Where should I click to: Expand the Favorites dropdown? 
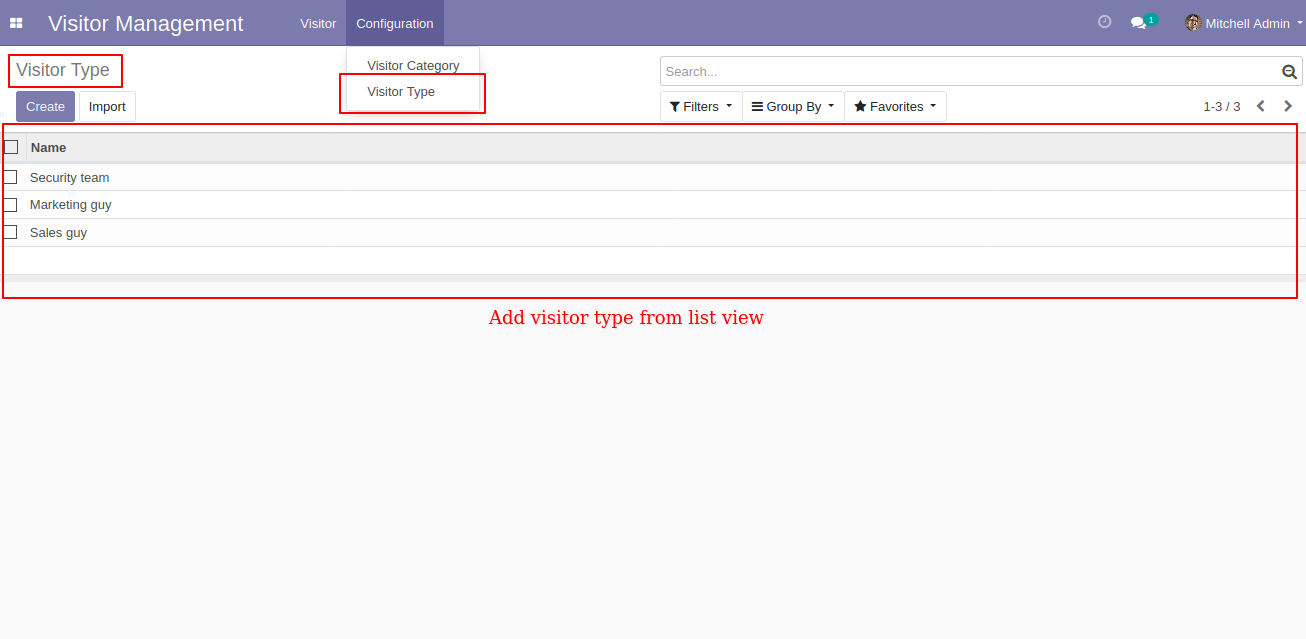coord(895,106)
